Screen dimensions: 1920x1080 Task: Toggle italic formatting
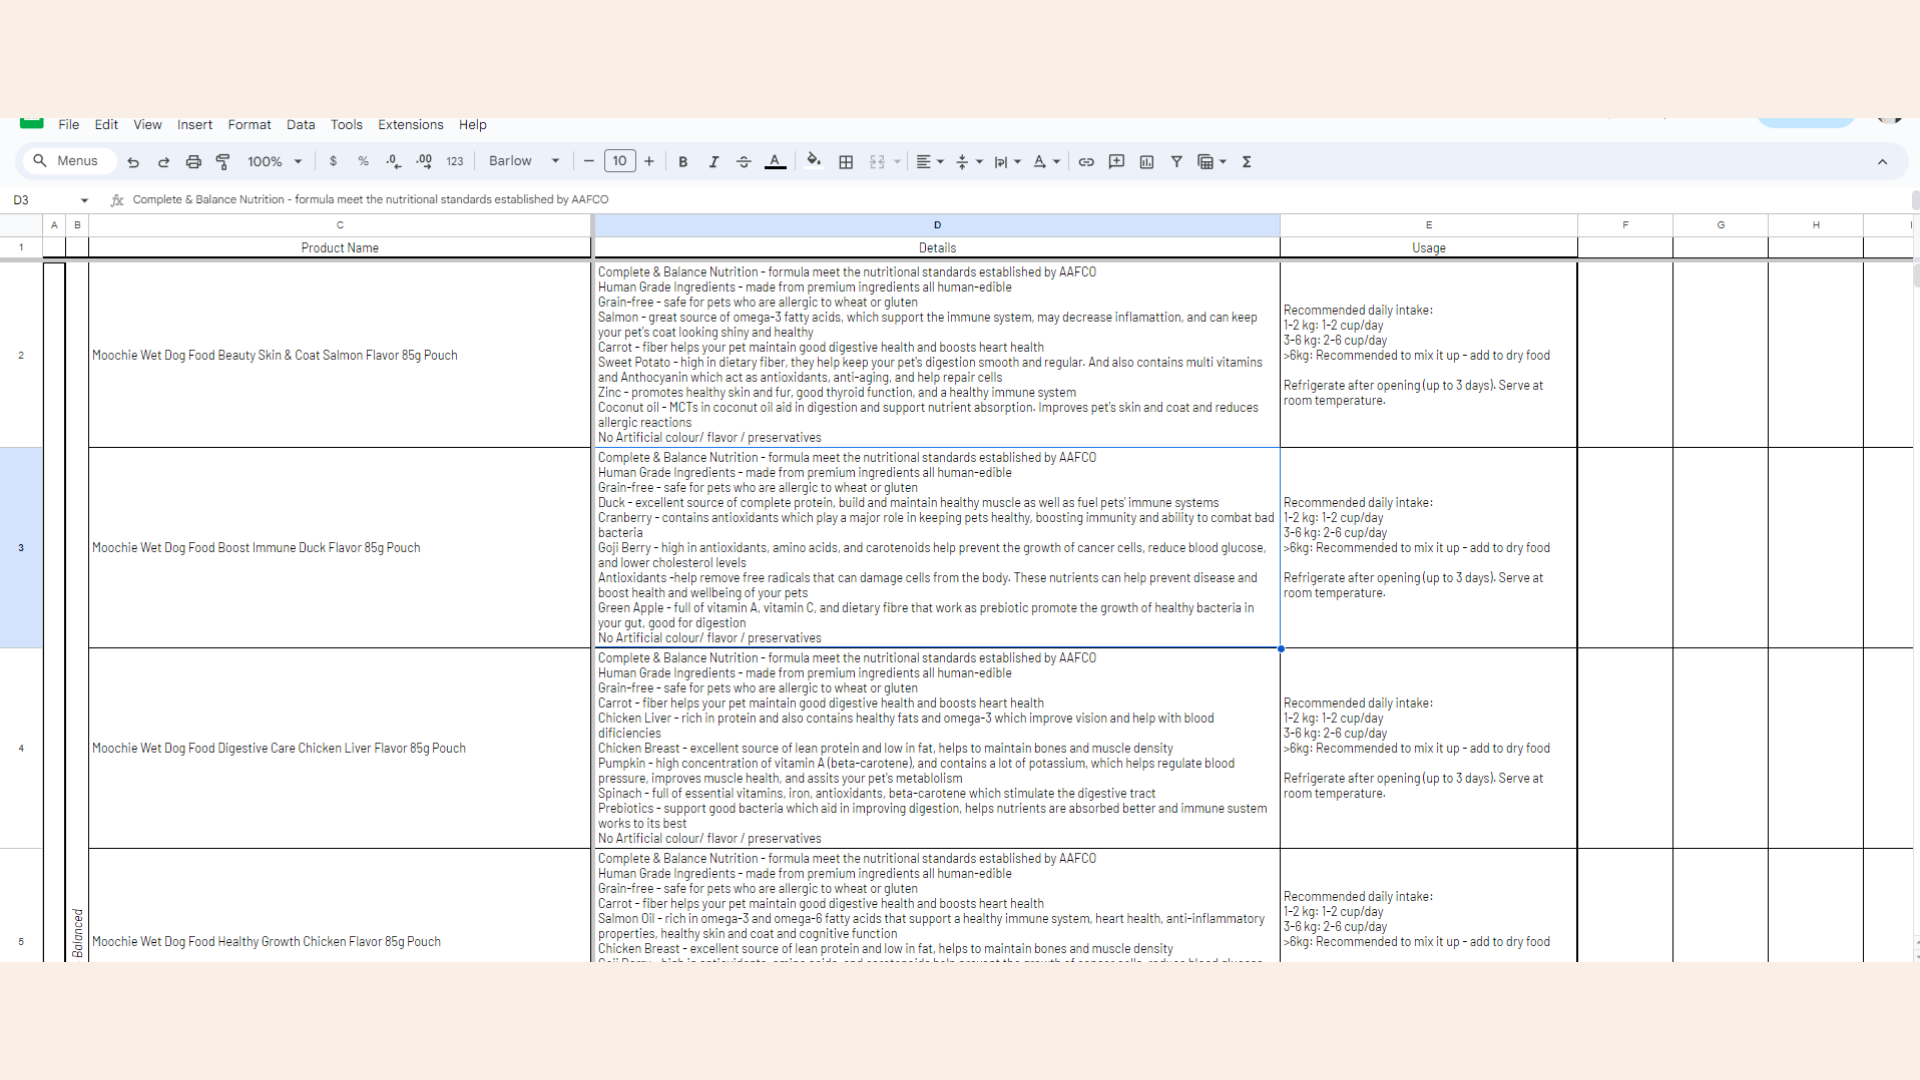[714, 161]
